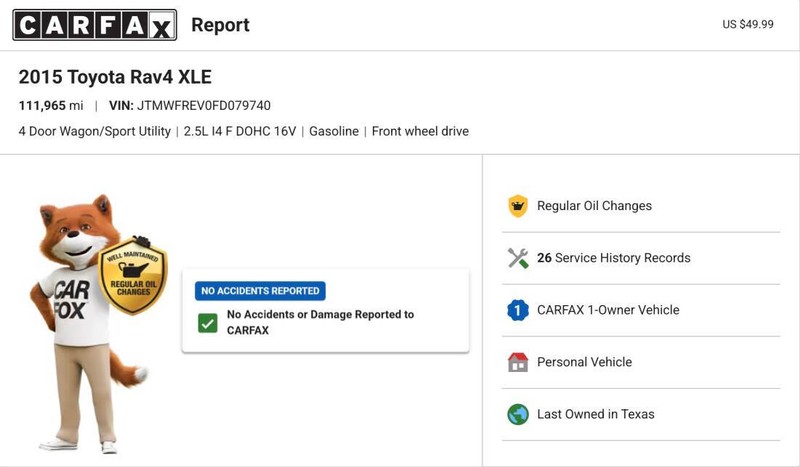Select the Regular Oil Changes text
This screenshot has height=467, width=800.
(594, 206)
